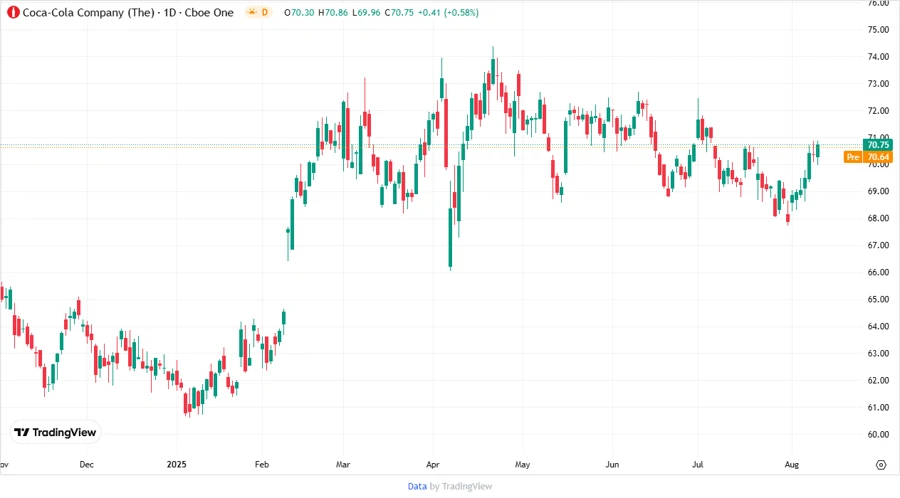Click the 61.00 price axis label
Viewport: 900px width, 498px height.
coord(878,407)
